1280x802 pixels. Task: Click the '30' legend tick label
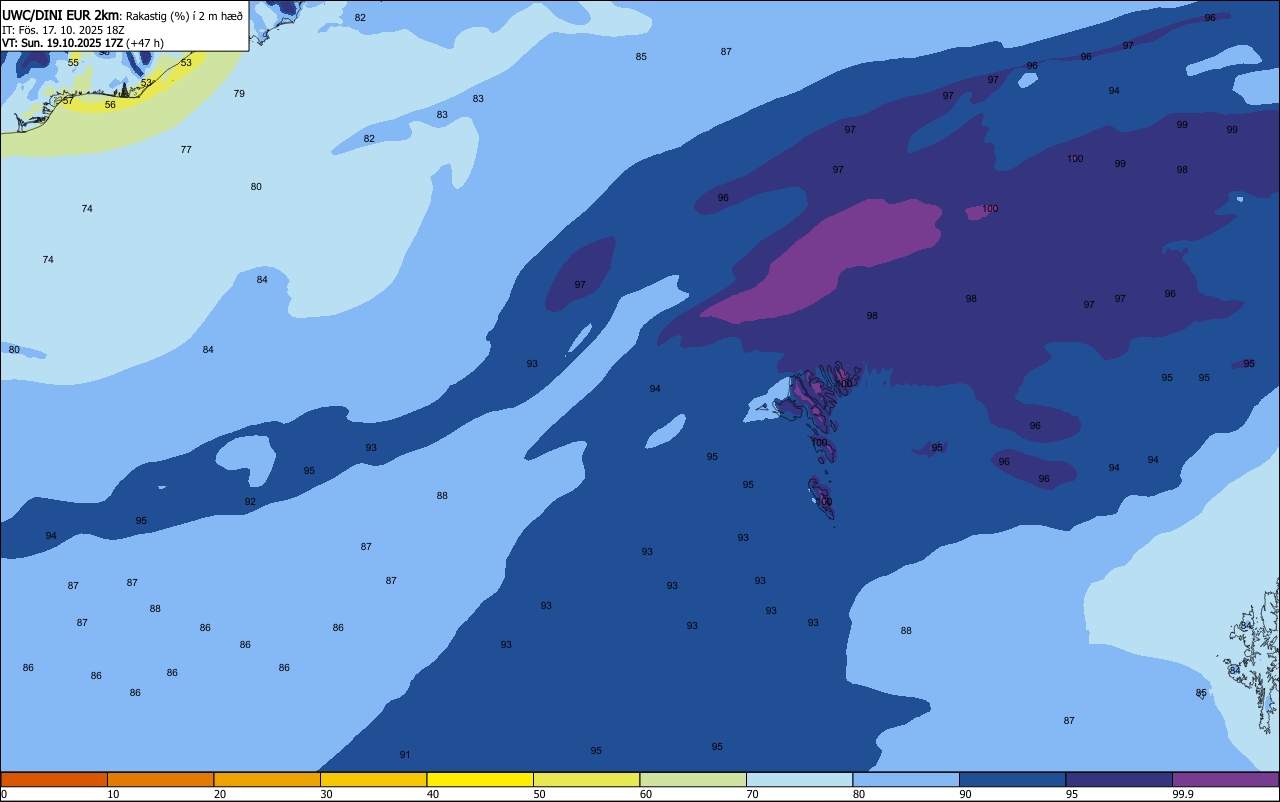pos(326,794)
